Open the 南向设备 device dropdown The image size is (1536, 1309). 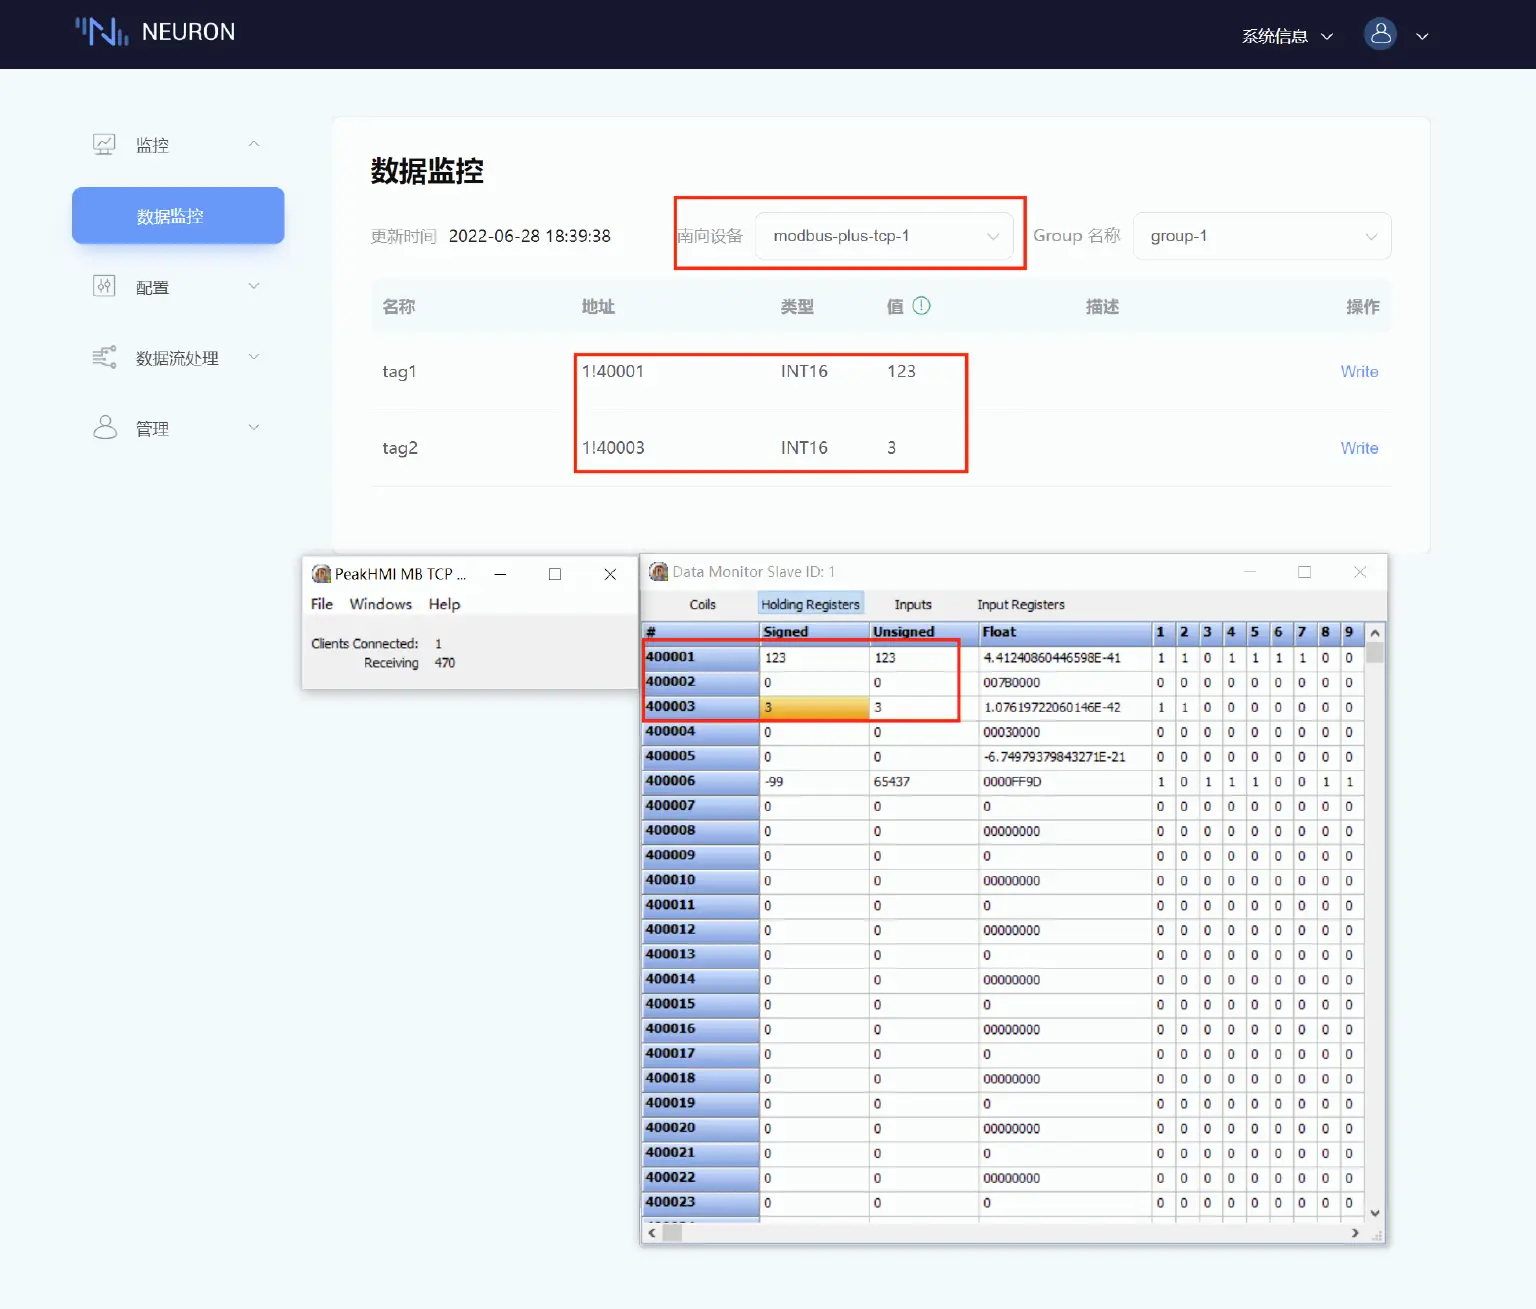click(x=886, y=236)
